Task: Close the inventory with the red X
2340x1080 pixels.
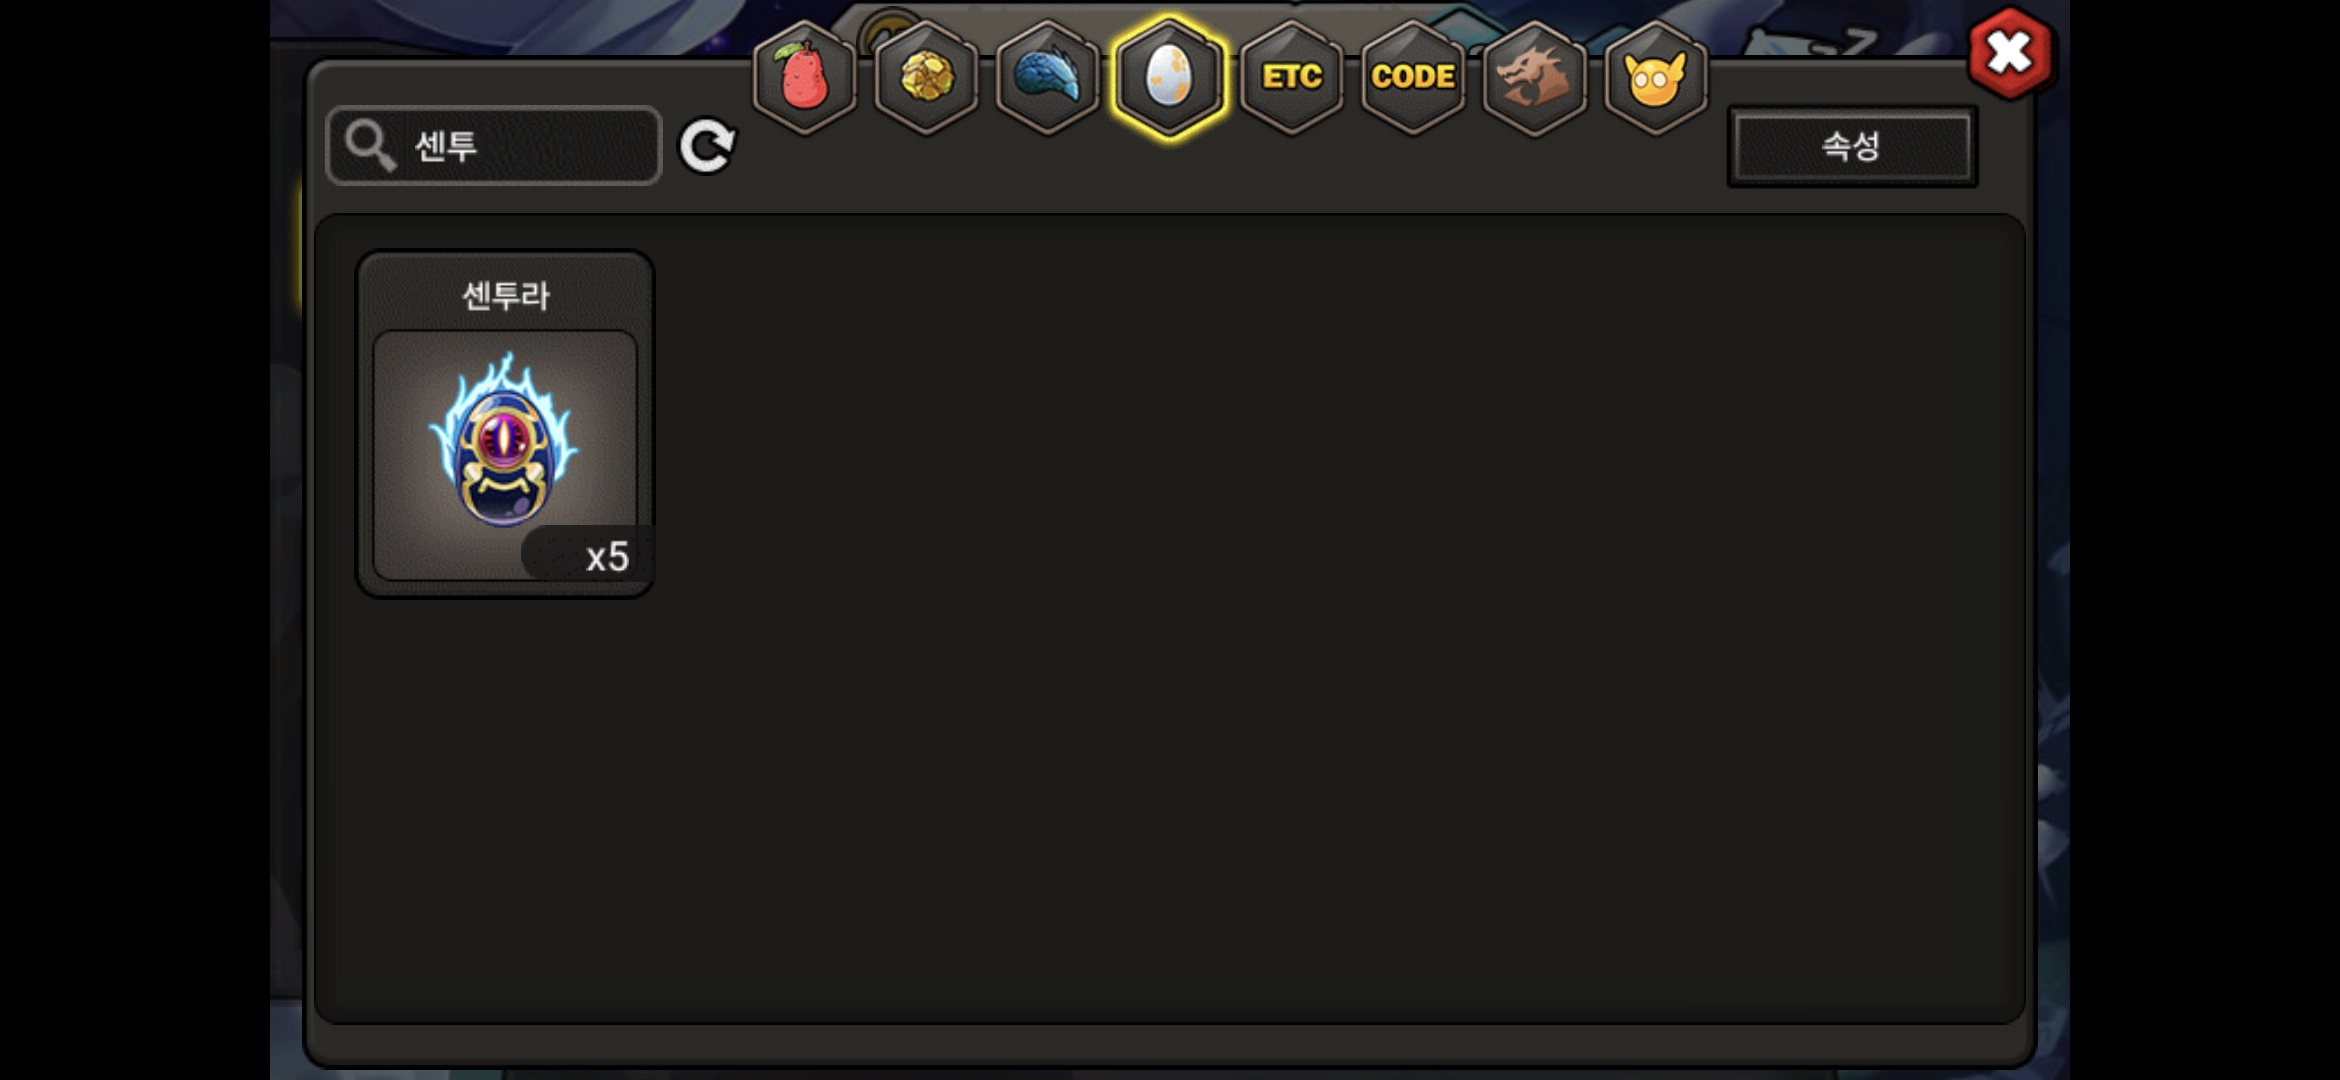Action: point(2009,53)
